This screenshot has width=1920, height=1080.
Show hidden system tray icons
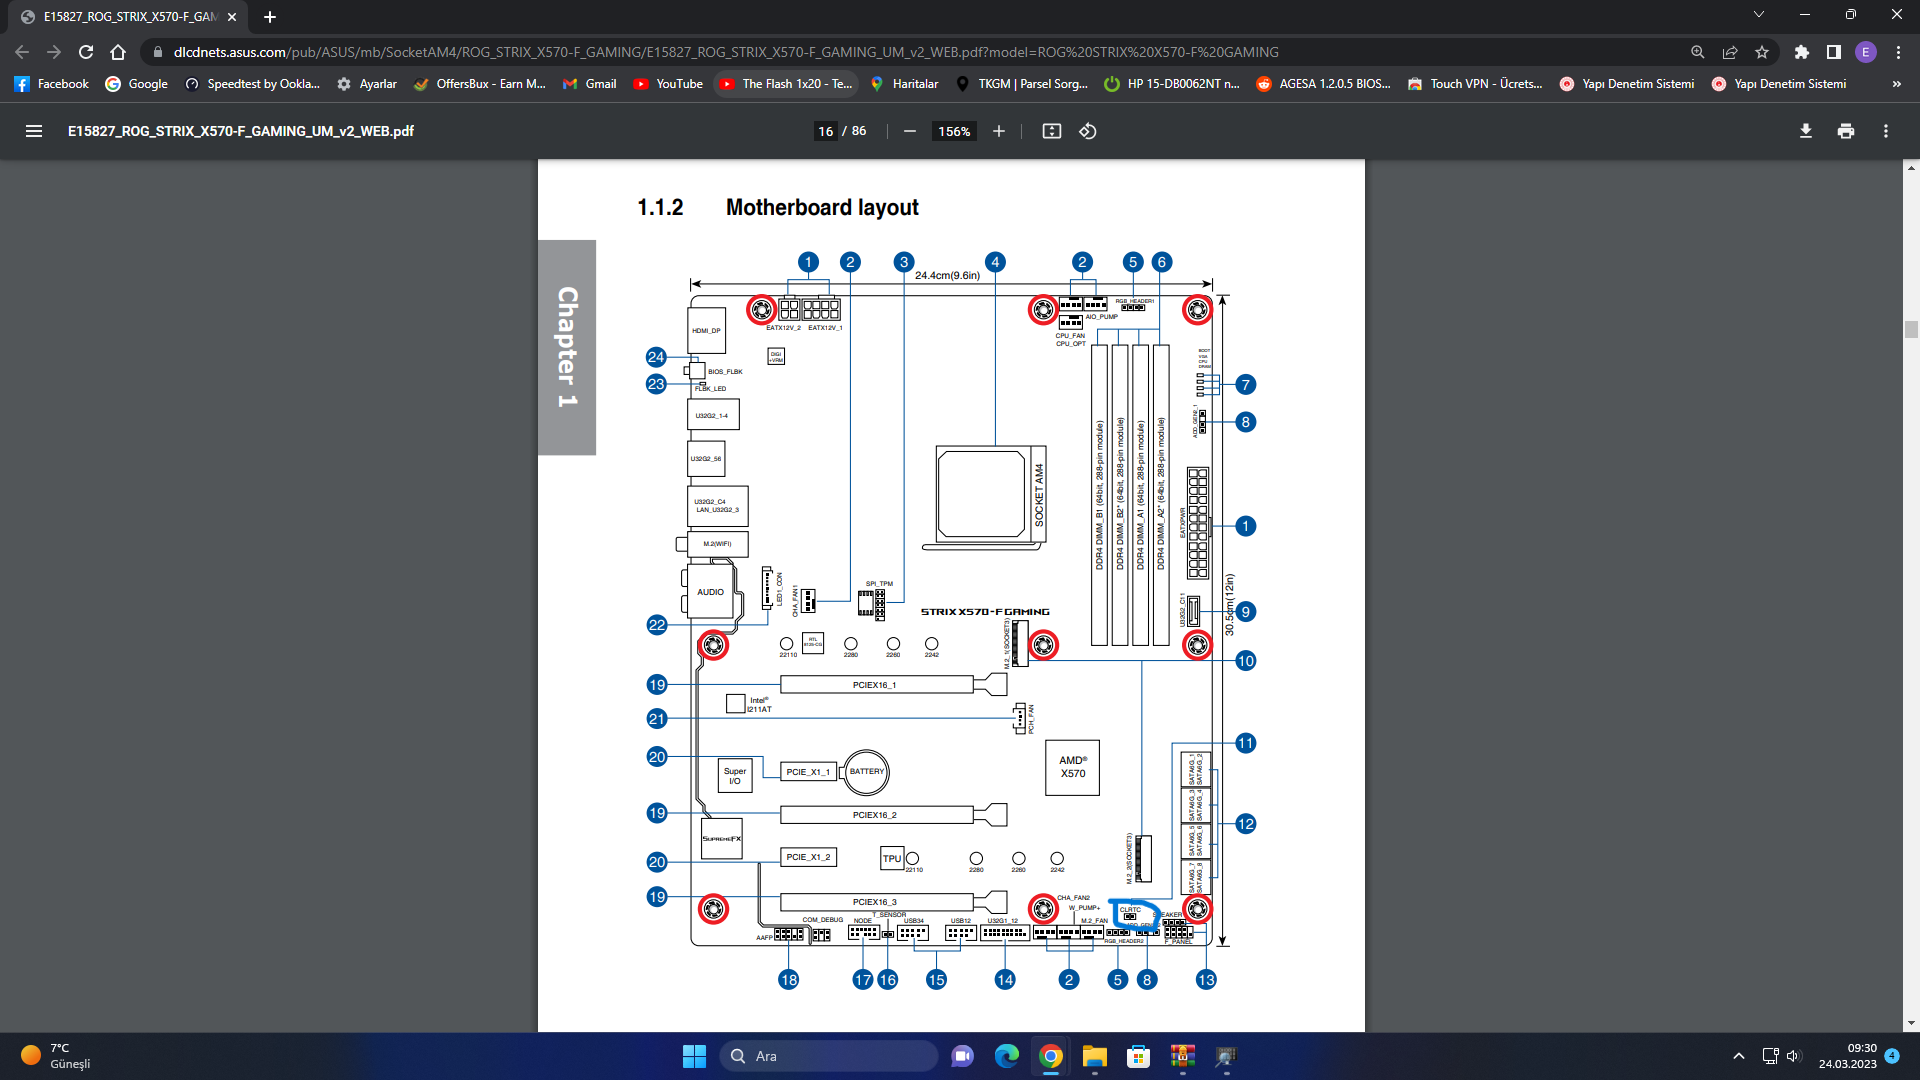click(1739, 1056)
